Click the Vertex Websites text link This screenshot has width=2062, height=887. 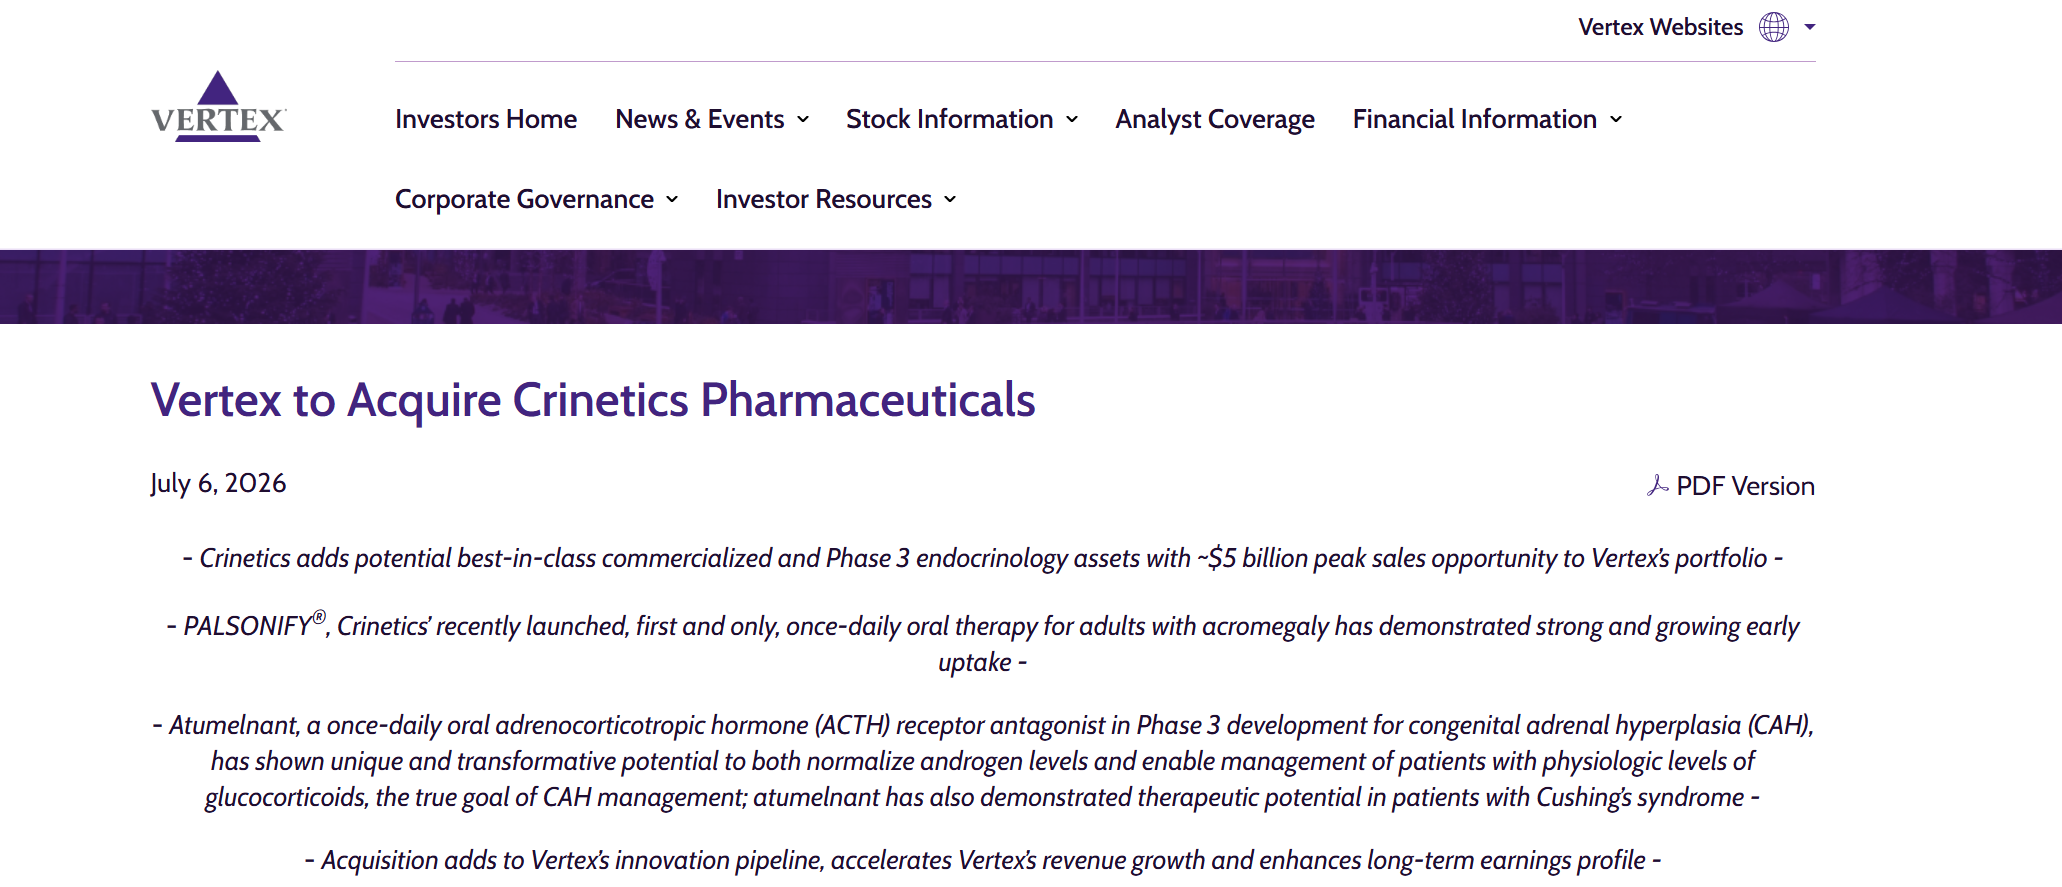tap(1660, 27)
